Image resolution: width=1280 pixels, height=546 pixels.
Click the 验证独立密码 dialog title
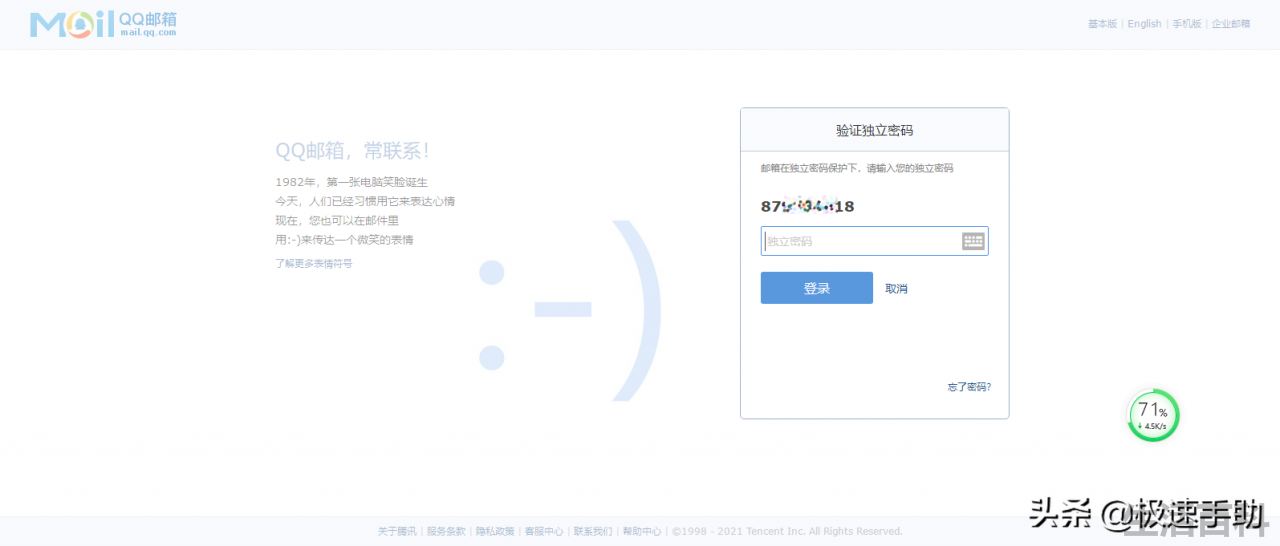[x=874, y=131]
